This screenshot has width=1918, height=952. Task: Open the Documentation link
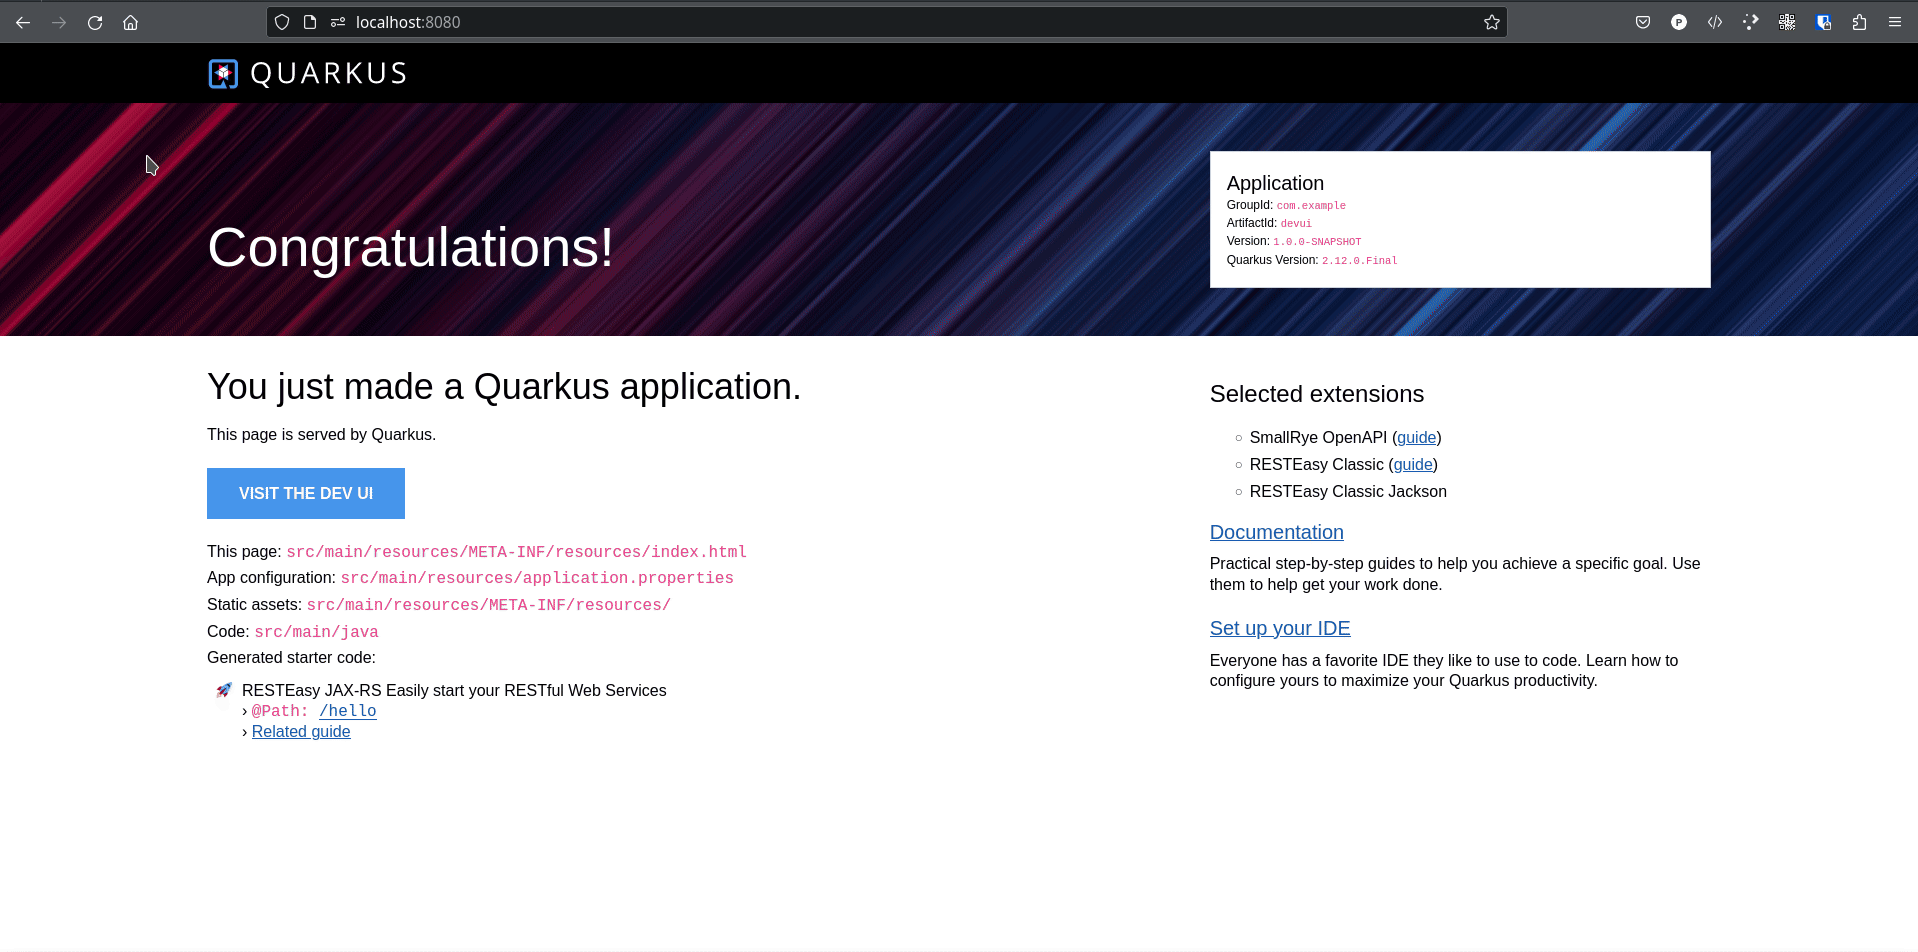point(1276,532)
